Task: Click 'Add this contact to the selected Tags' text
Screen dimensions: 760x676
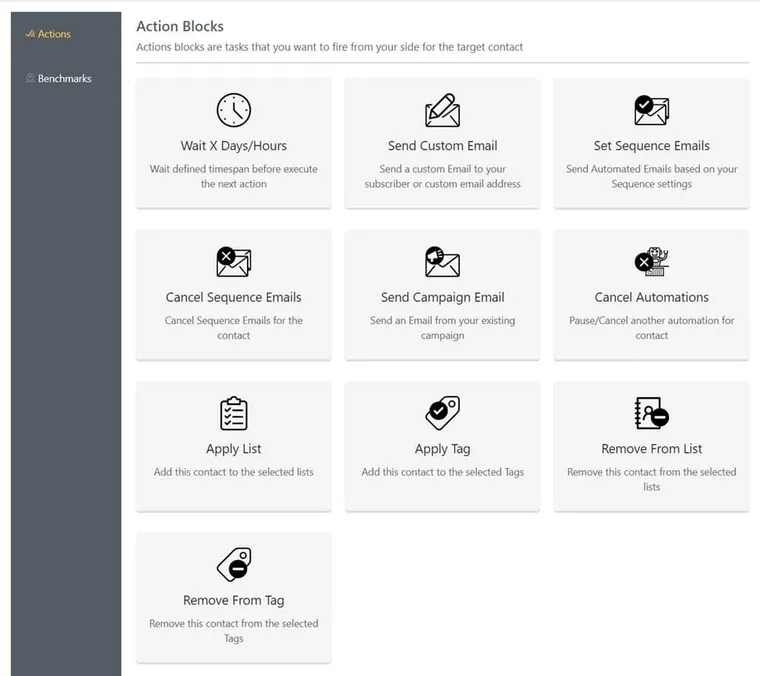Action: (443, 472)
